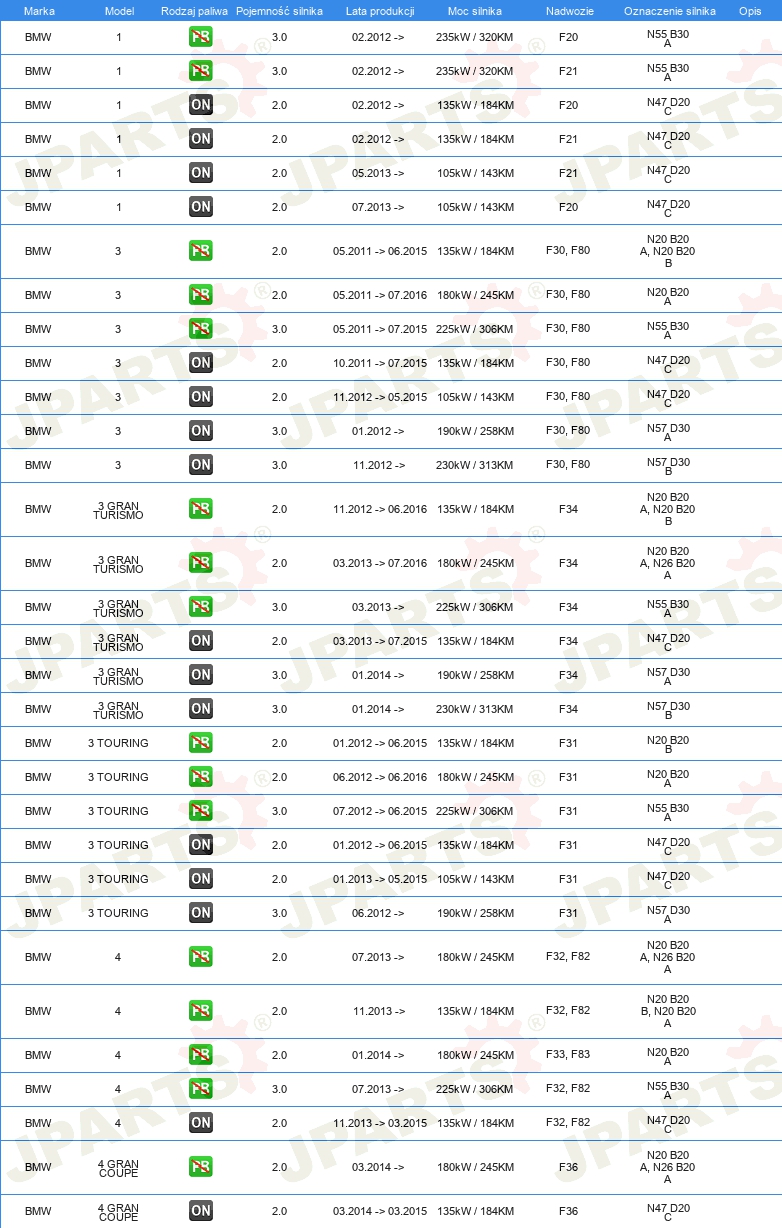Click PB icon in BMW 3 05.2011 -> 07.2015 row
Image resolution: width=782 pixels, height=1228 pixels.
[x=201, y=329]
